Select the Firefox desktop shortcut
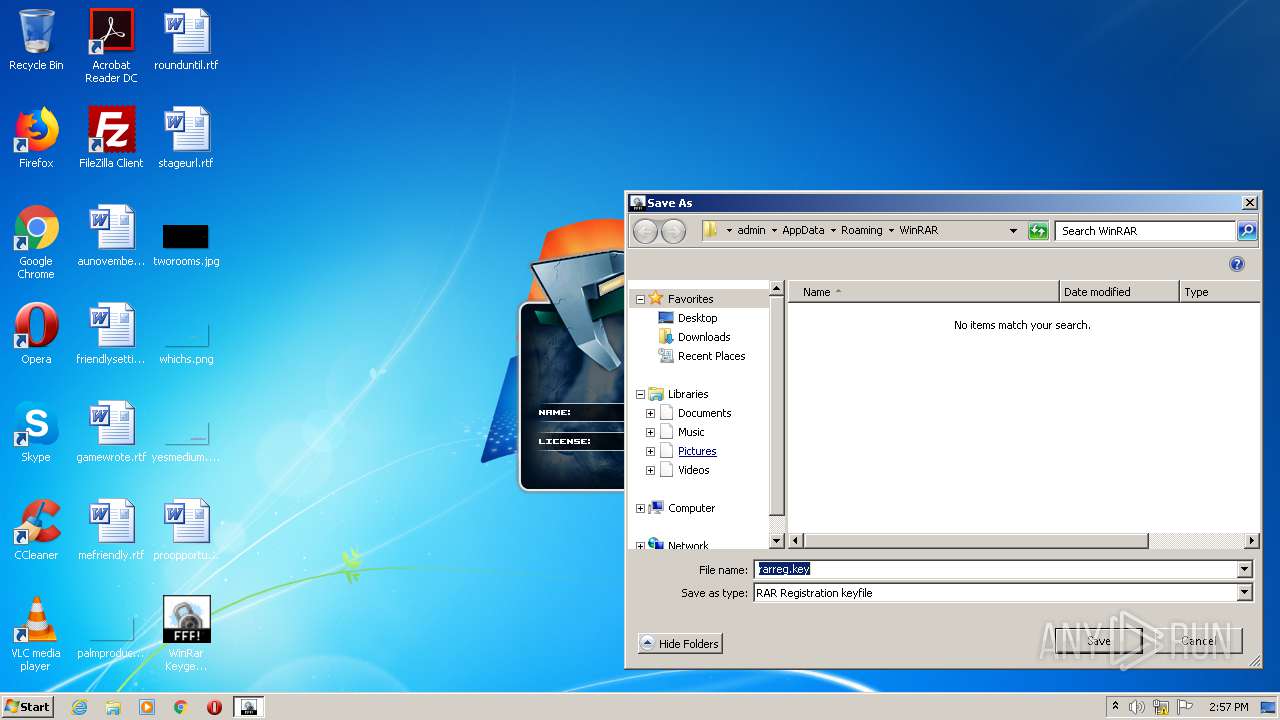1280x720 pixels. click(x=36, y=138)
